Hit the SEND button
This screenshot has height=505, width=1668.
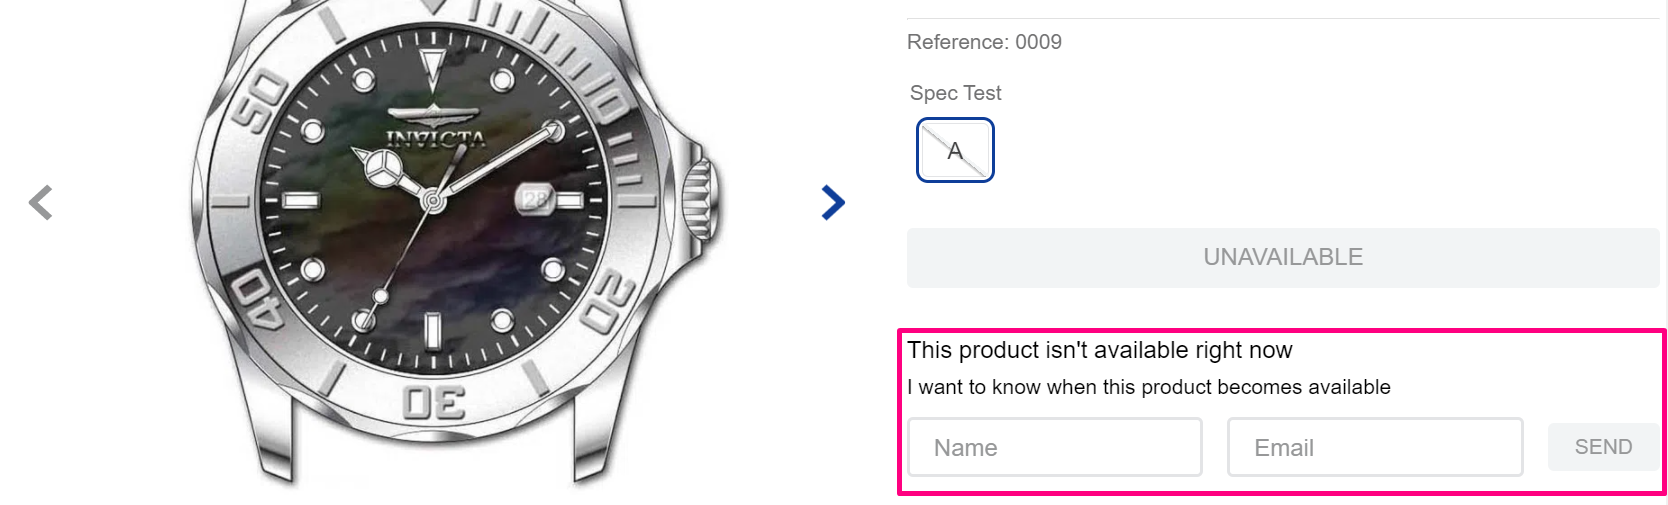pos(1603,447)
